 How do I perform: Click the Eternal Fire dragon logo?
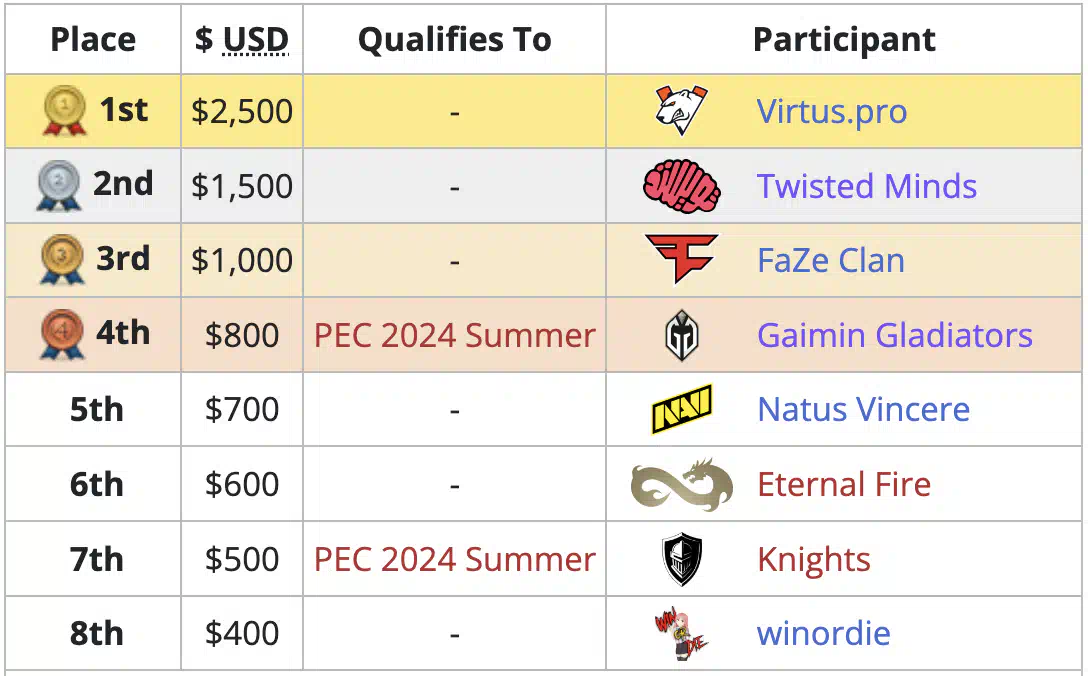(x=681, y=484)
